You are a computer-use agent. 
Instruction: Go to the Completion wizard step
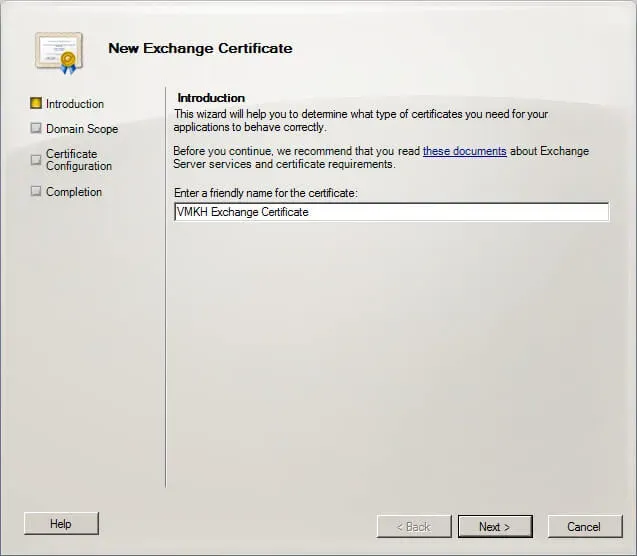pos(74,192)
